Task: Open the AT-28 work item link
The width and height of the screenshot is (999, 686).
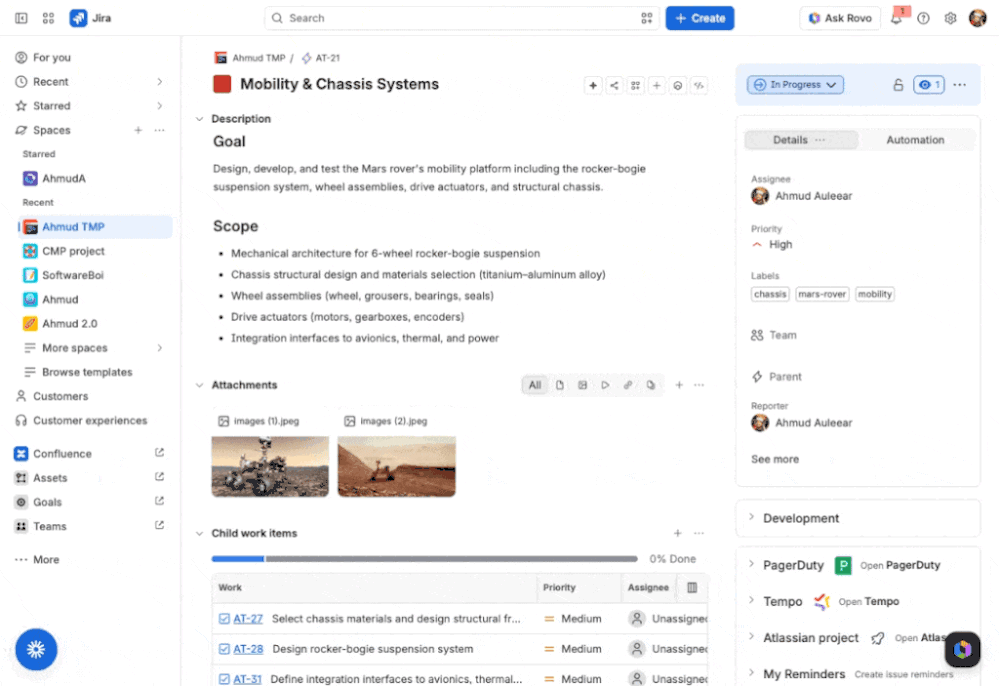Action: 248,649
